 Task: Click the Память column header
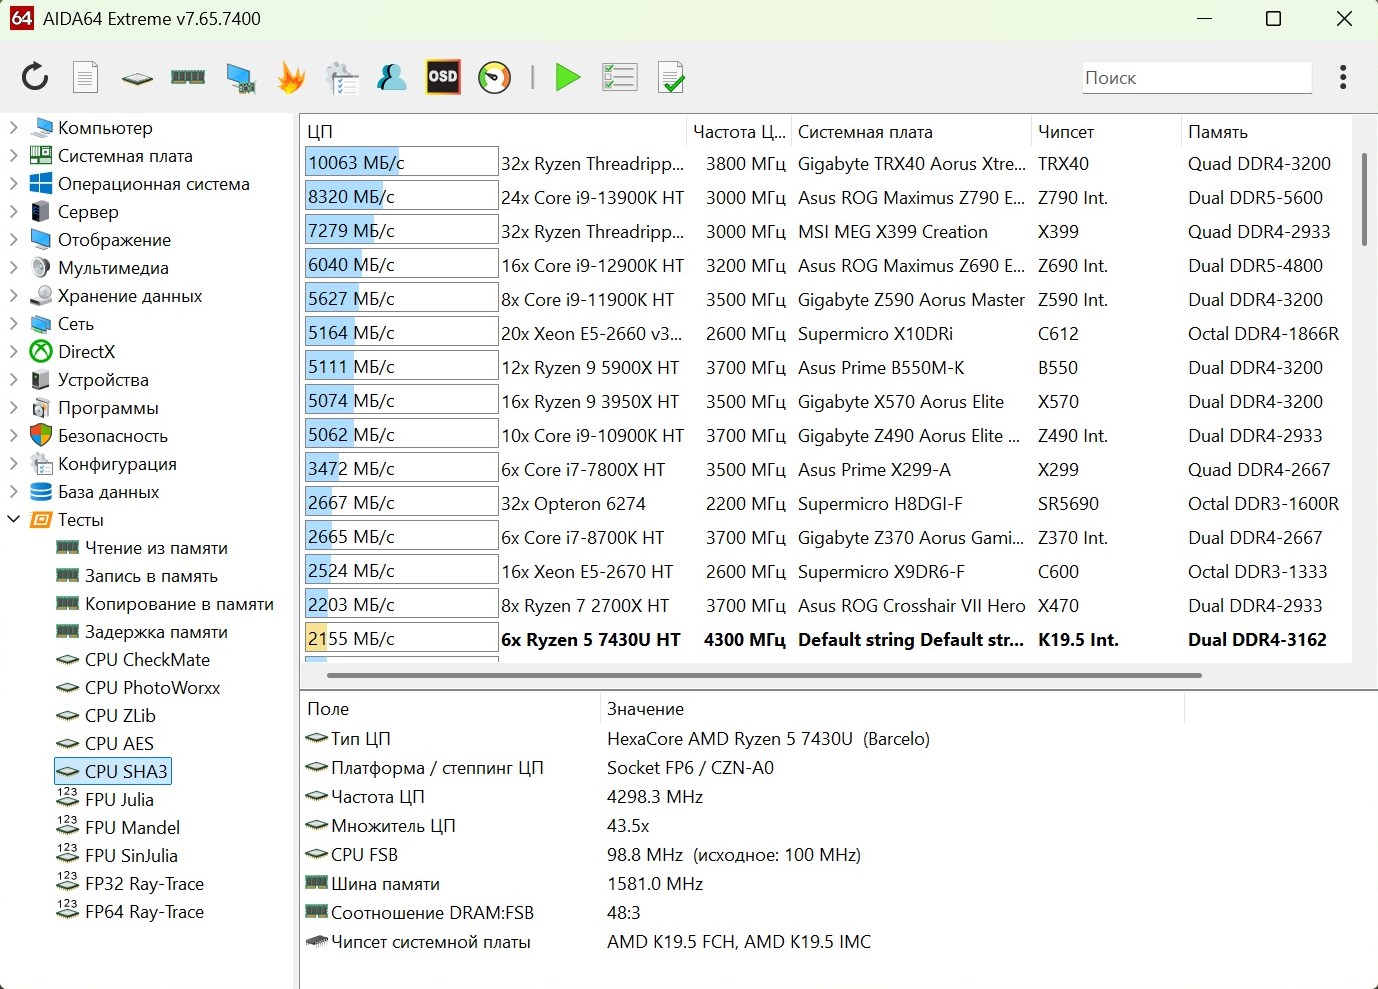click(1217, 132)
